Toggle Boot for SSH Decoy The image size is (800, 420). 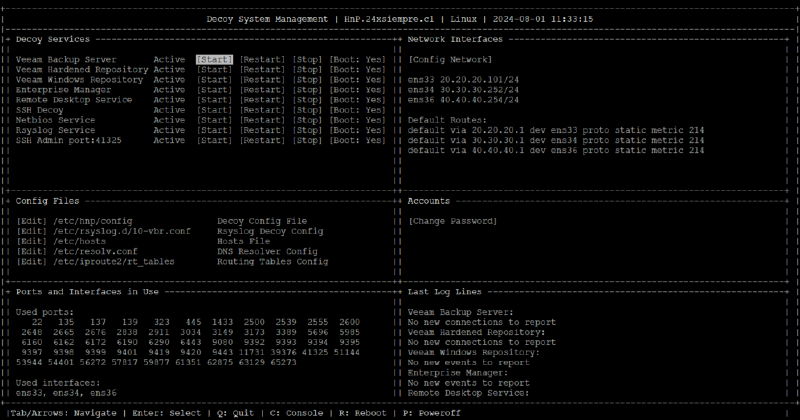click(357, 110)
